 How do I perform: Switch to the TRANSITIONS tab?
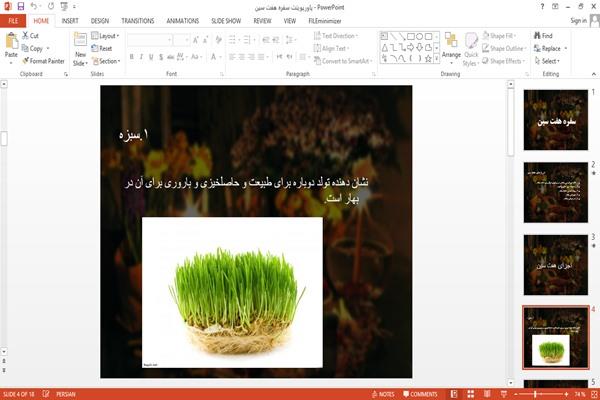138,21
